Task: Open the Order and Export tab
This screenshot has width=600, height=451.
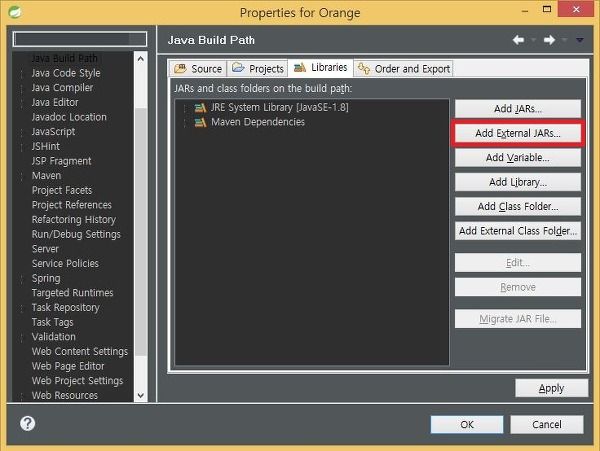Action: pos(404,69)
